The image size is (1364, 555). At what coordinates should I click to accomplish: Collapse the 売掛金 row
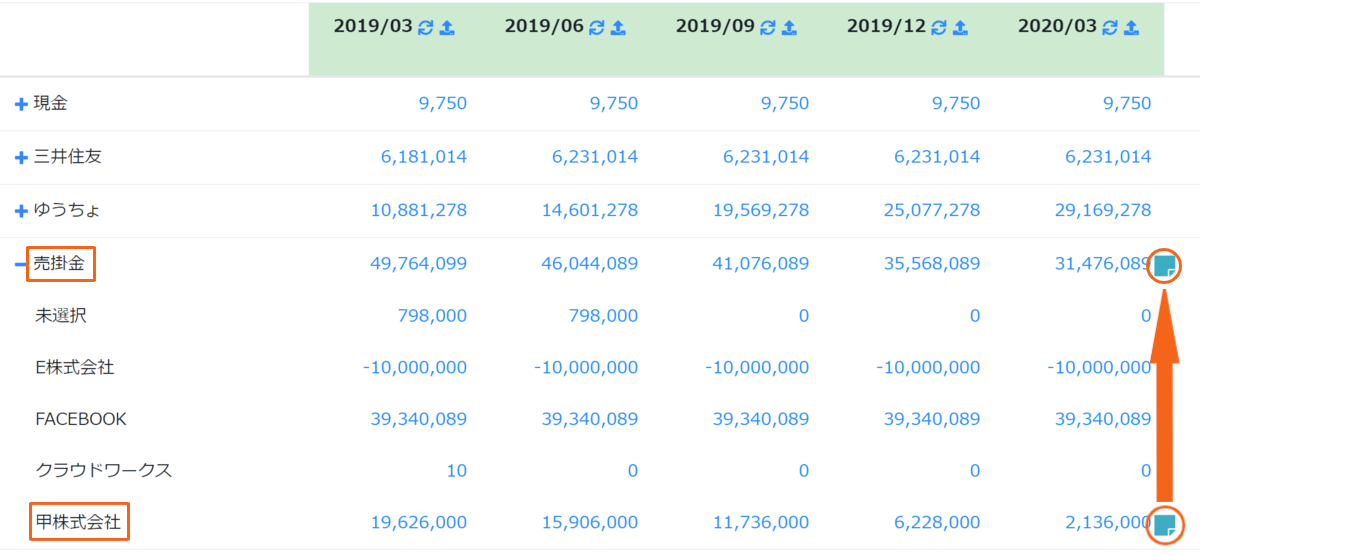pyautogui.click(x=21, y=265)
